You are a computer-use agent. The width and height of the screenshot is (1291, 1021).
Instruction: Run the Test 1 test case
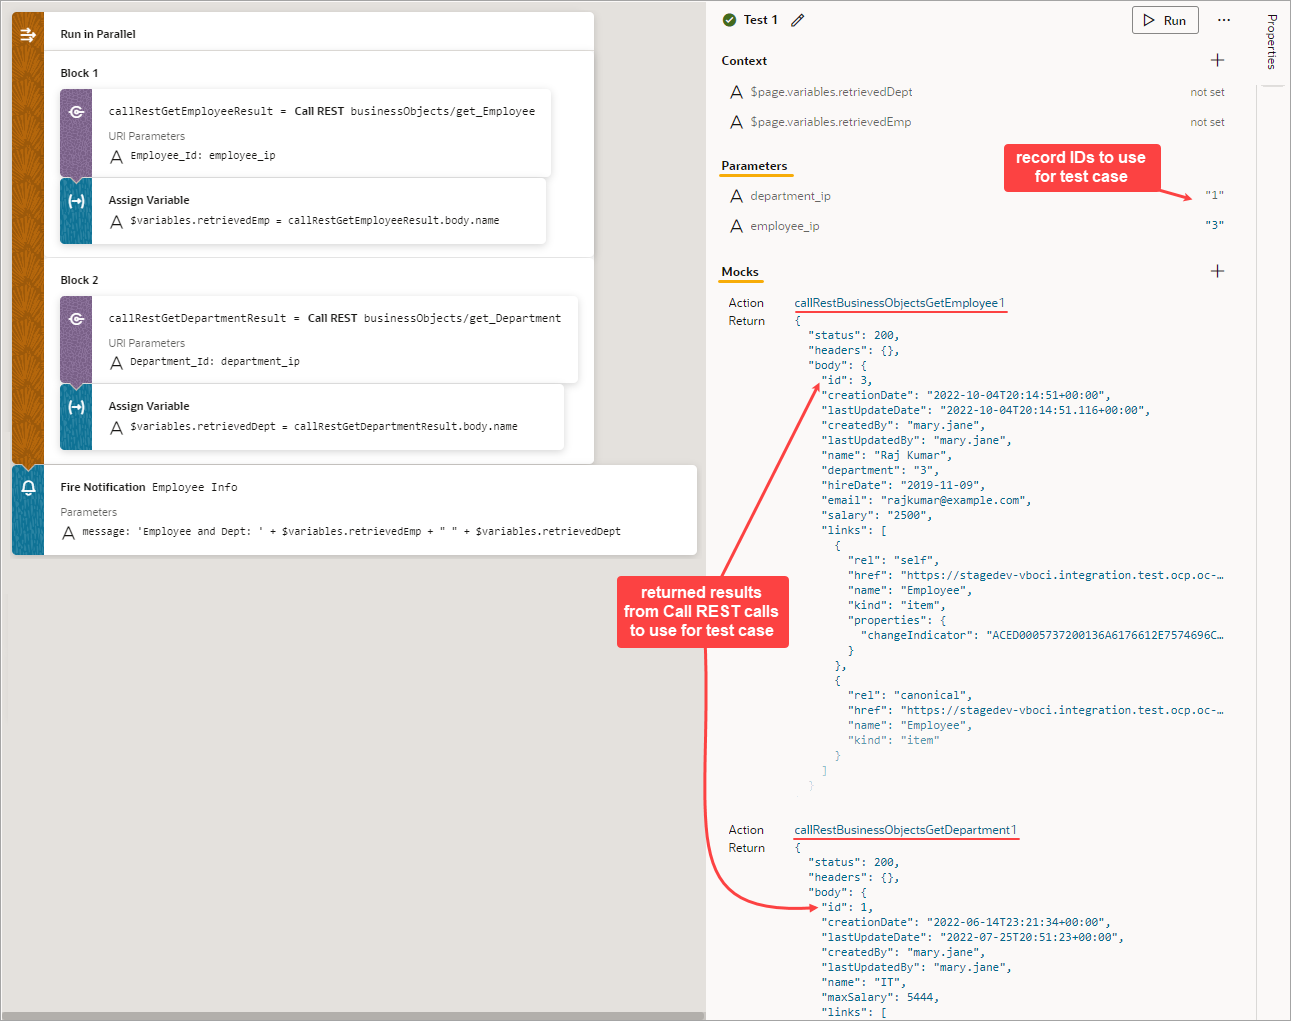pyautogui.click(x=1164, y=19)
